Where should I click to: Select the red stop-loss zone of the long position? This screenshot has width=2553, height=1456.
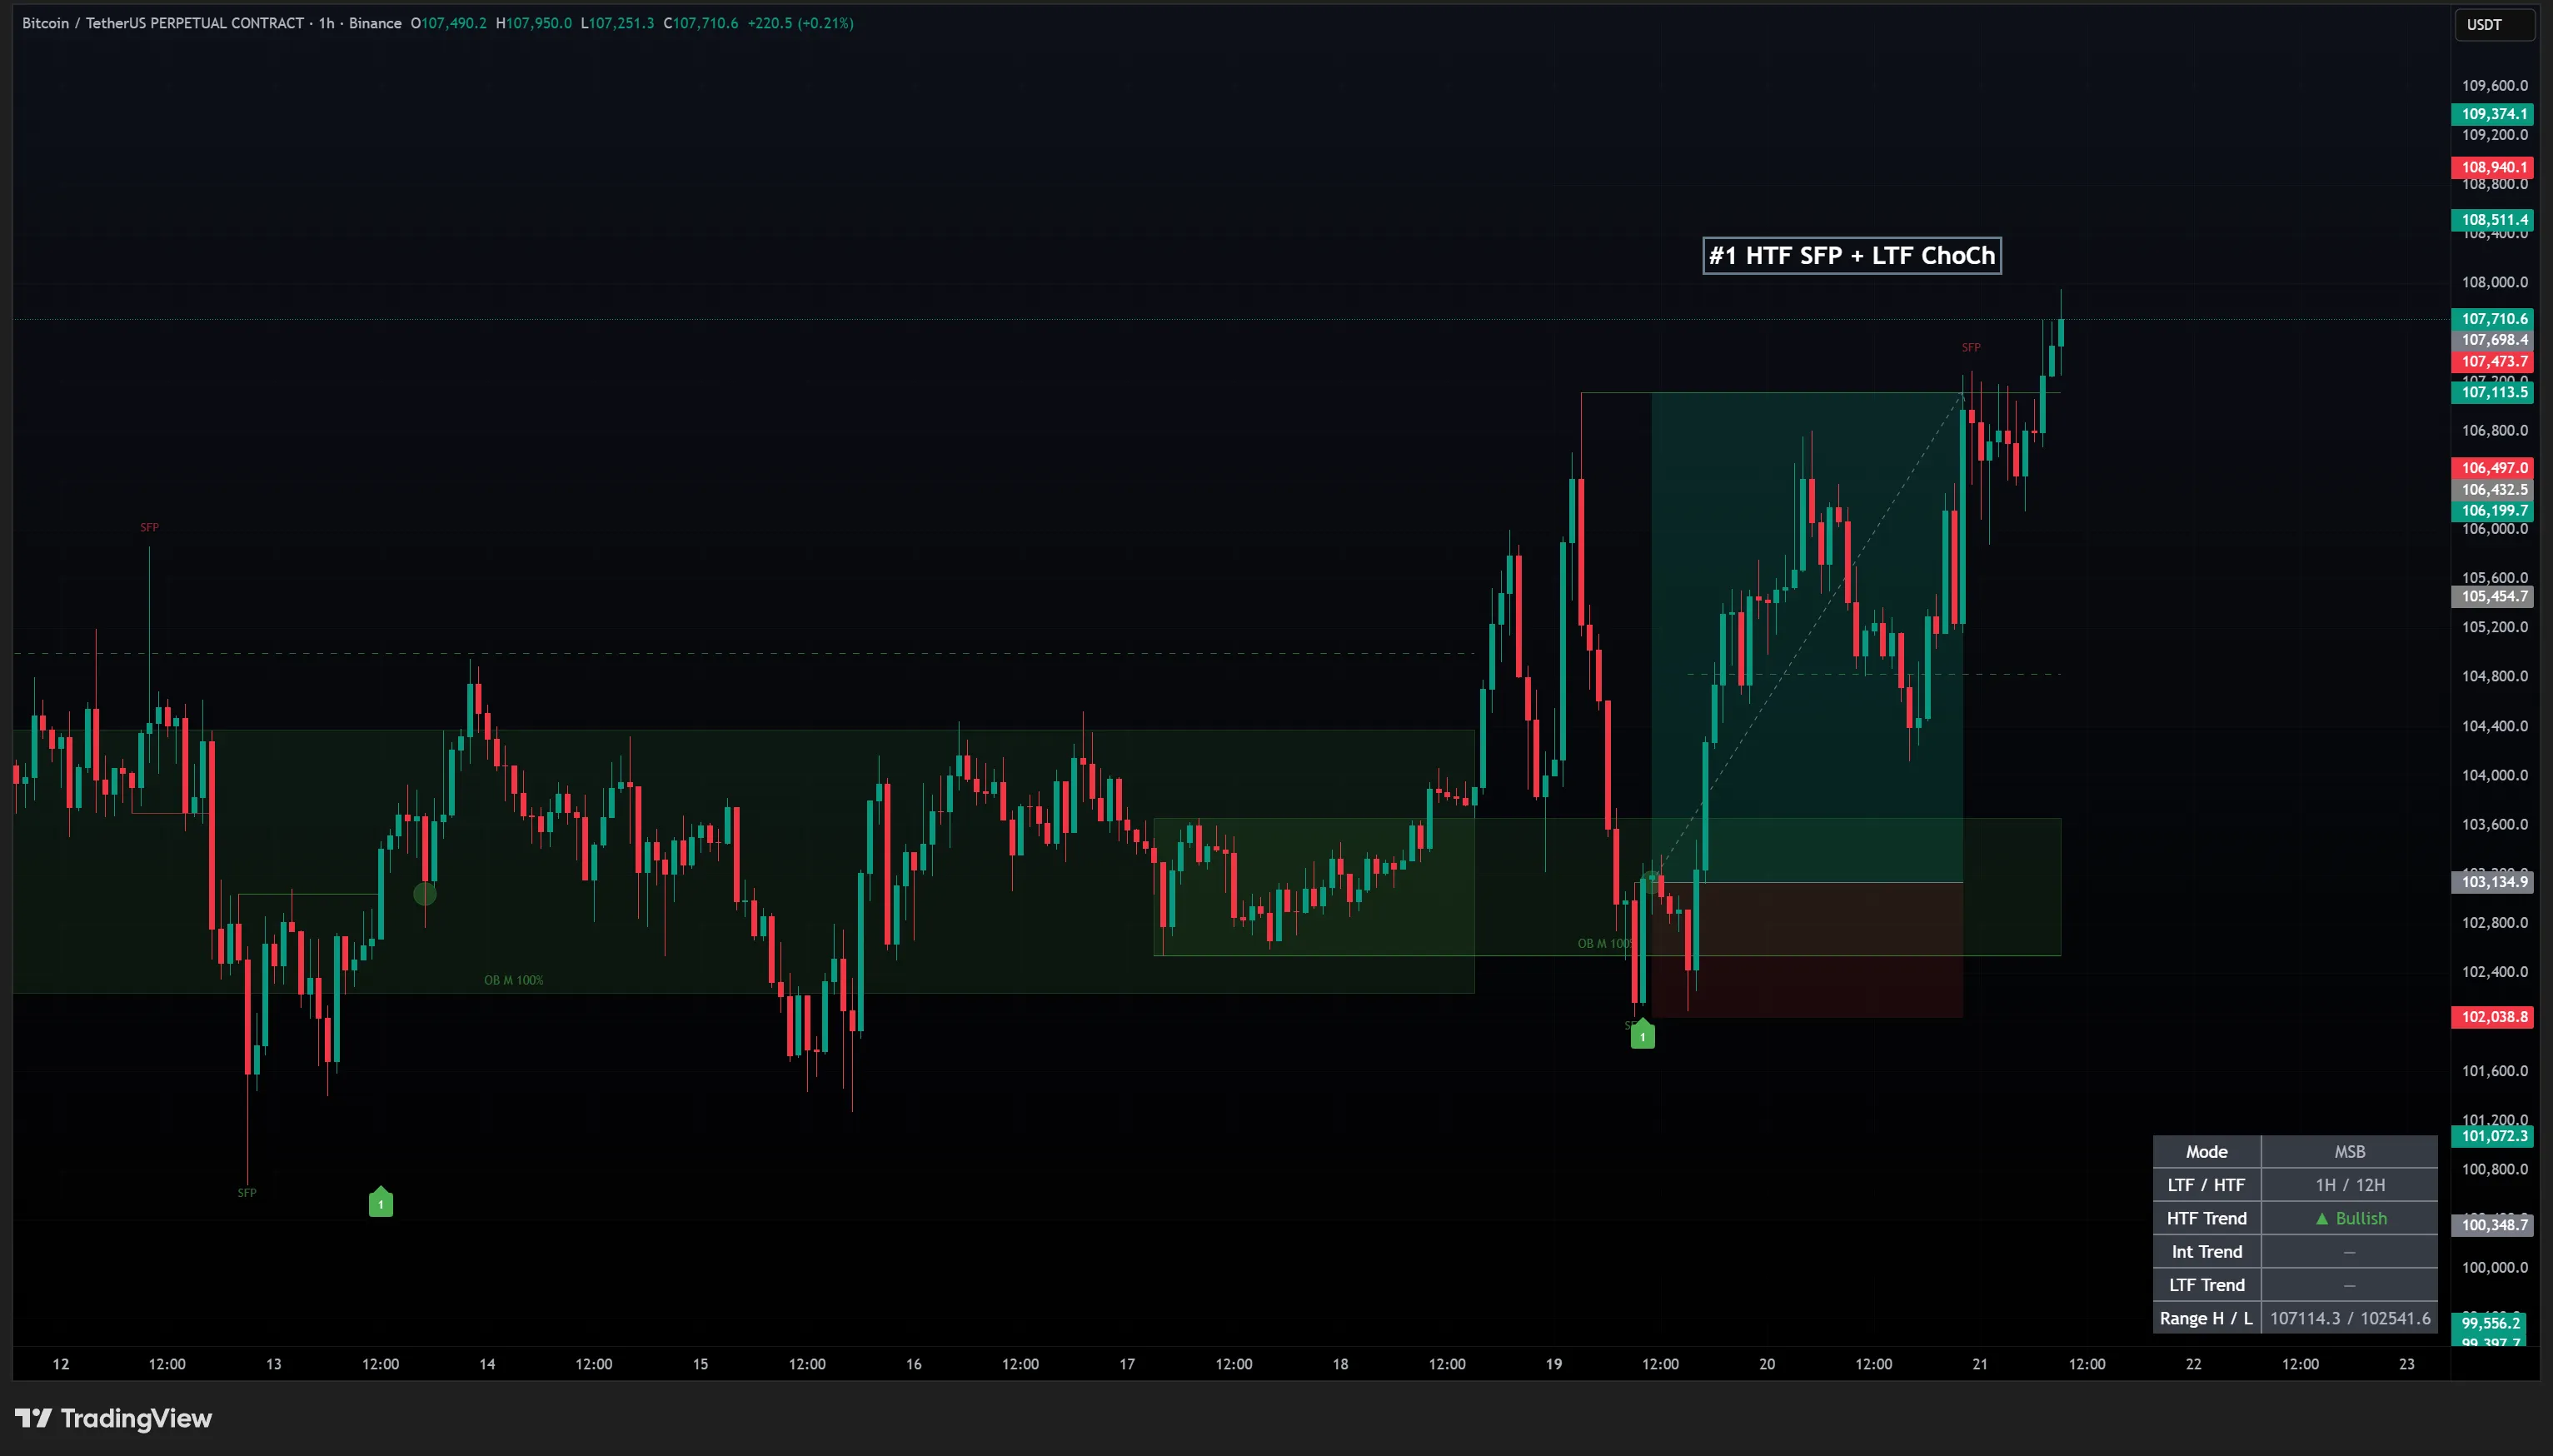[1807, 950]
